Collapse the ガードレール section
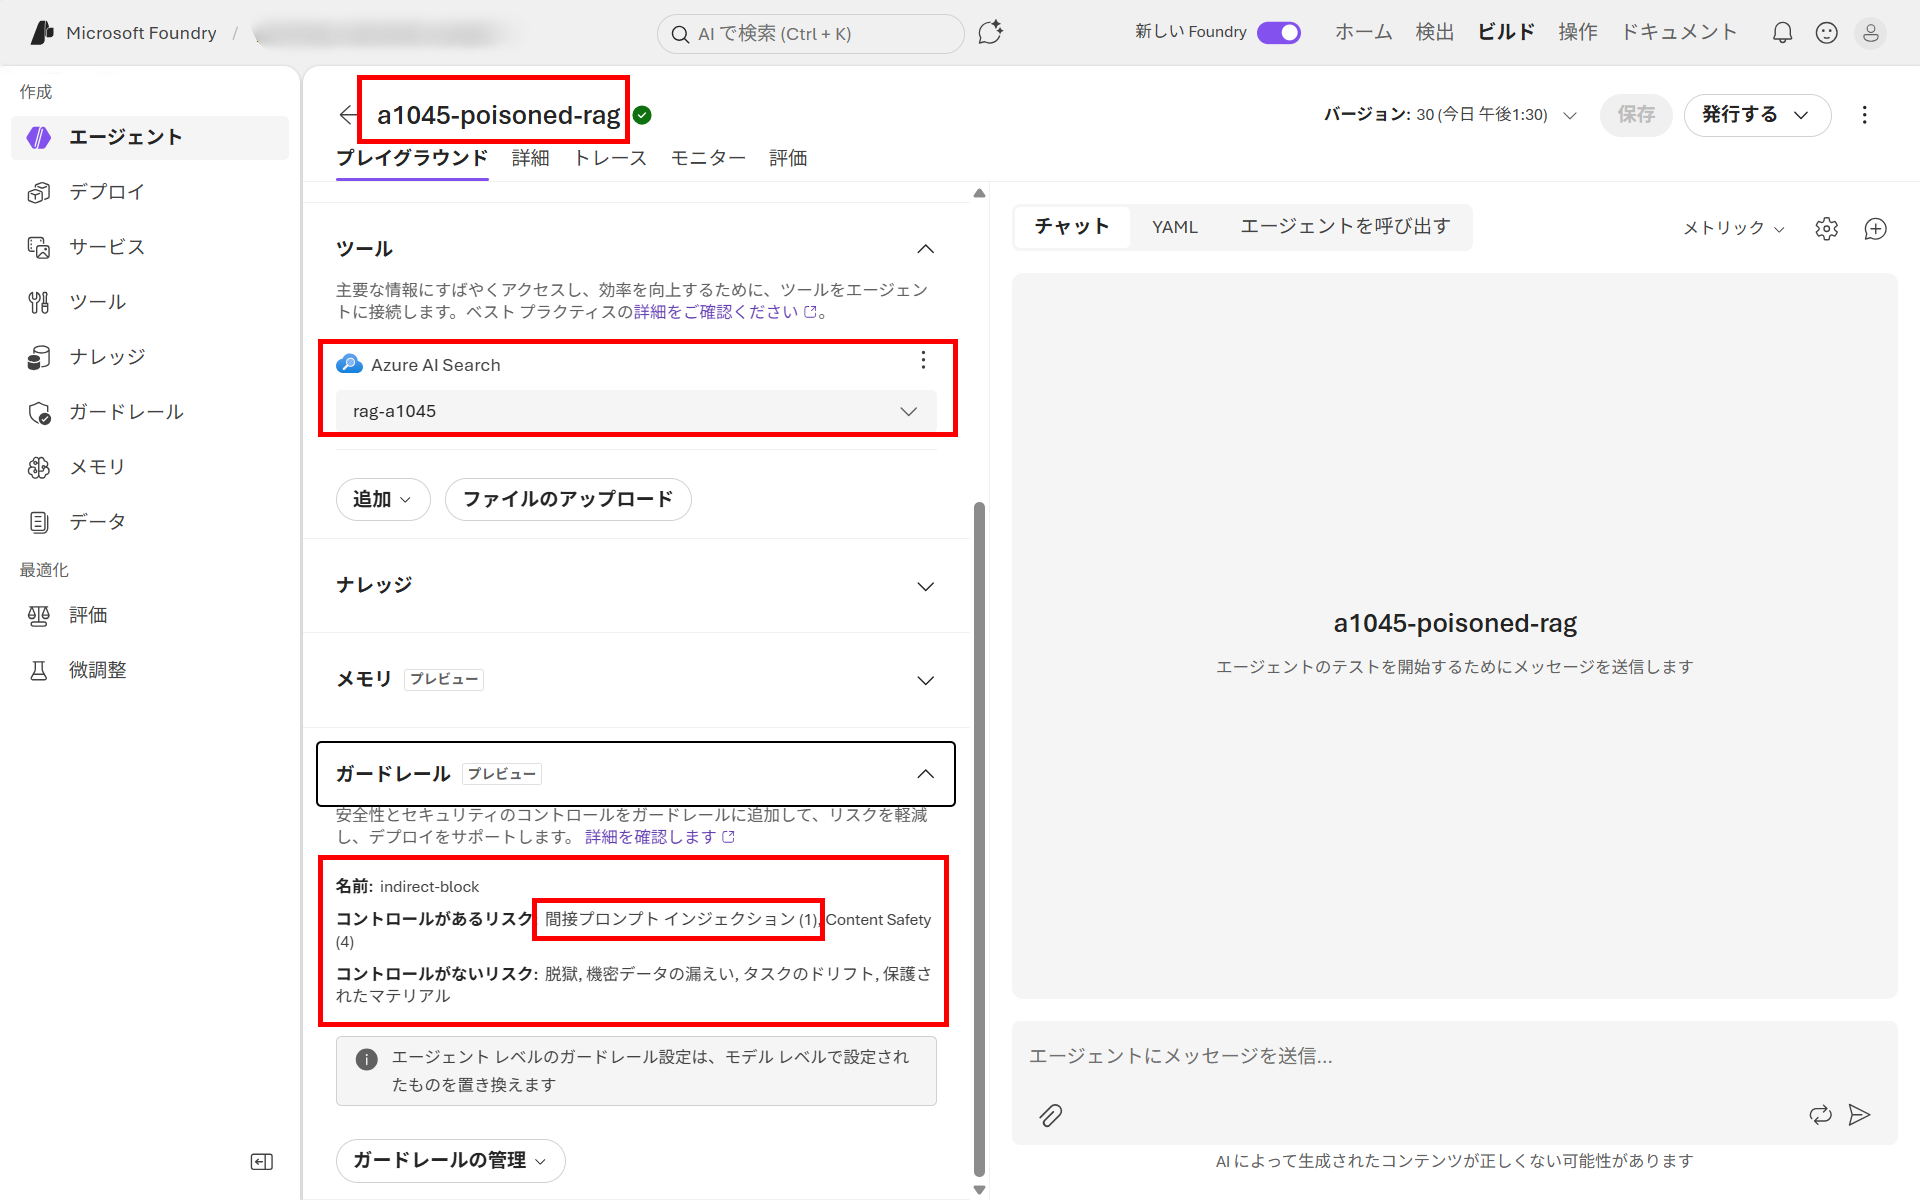 [x=926, y=774]
